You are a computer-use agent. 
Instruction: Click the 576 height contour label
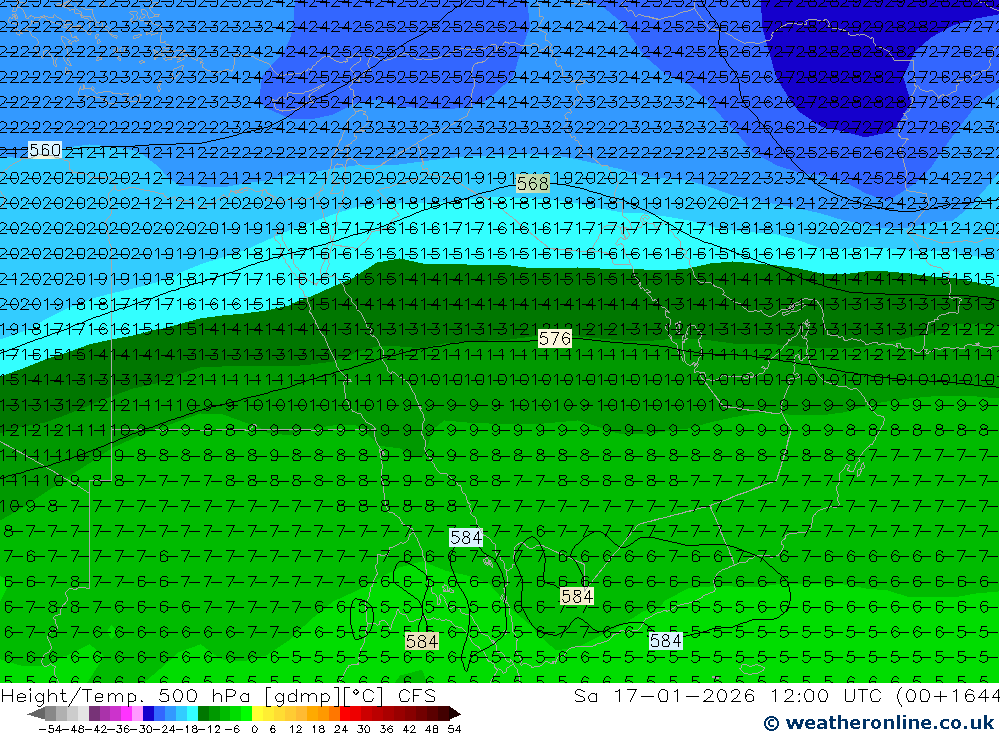point(555,338)
